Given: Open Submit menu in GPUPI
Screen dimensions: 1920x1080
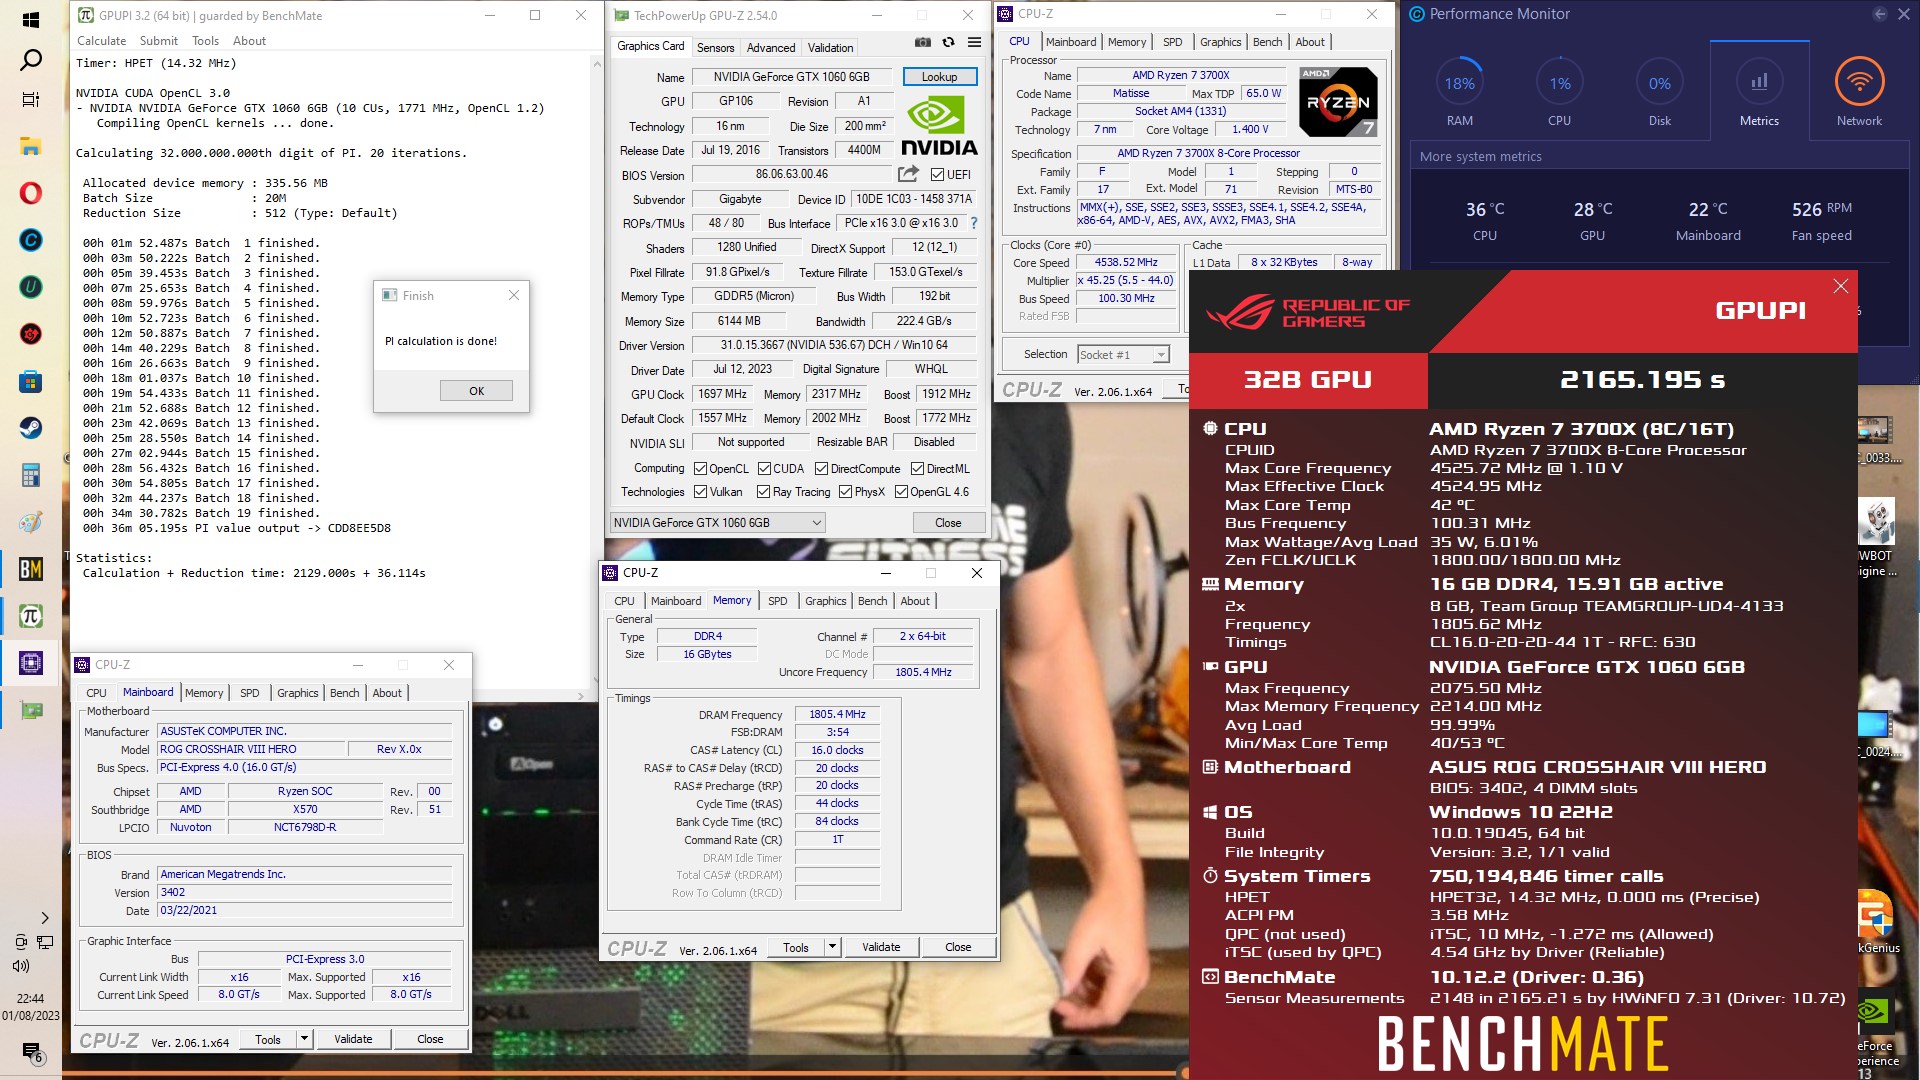Looking at the screenshot, I should [x=159, y=41].
